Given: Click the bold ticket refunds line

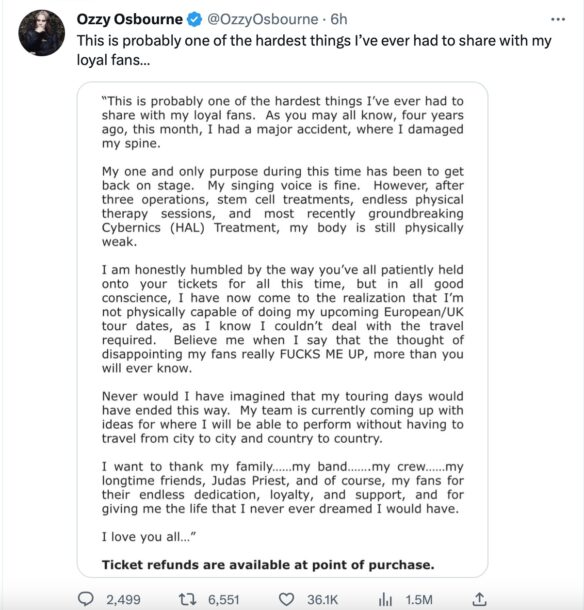Looking at the screenshot, I should tap(268, 564).
